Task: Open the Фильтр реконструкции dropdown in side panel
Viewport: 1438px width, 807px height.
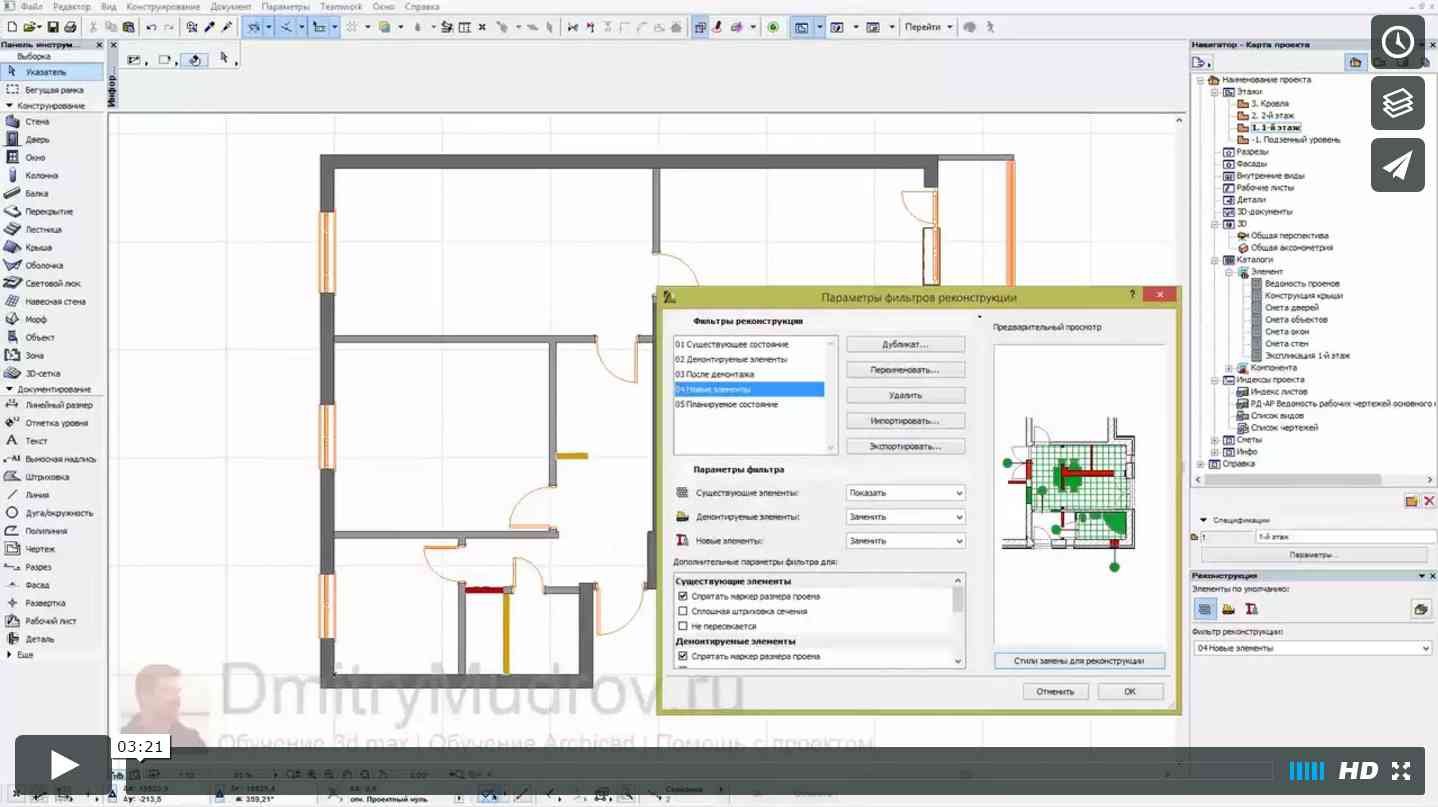Action: pos(1312,648)
